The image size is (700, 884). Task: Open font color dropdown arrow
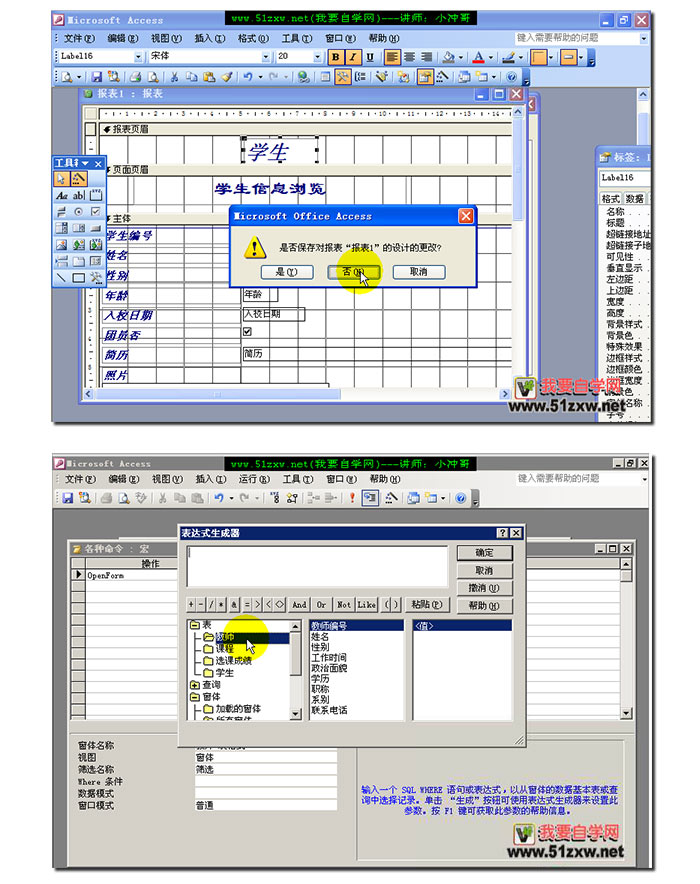491,57
